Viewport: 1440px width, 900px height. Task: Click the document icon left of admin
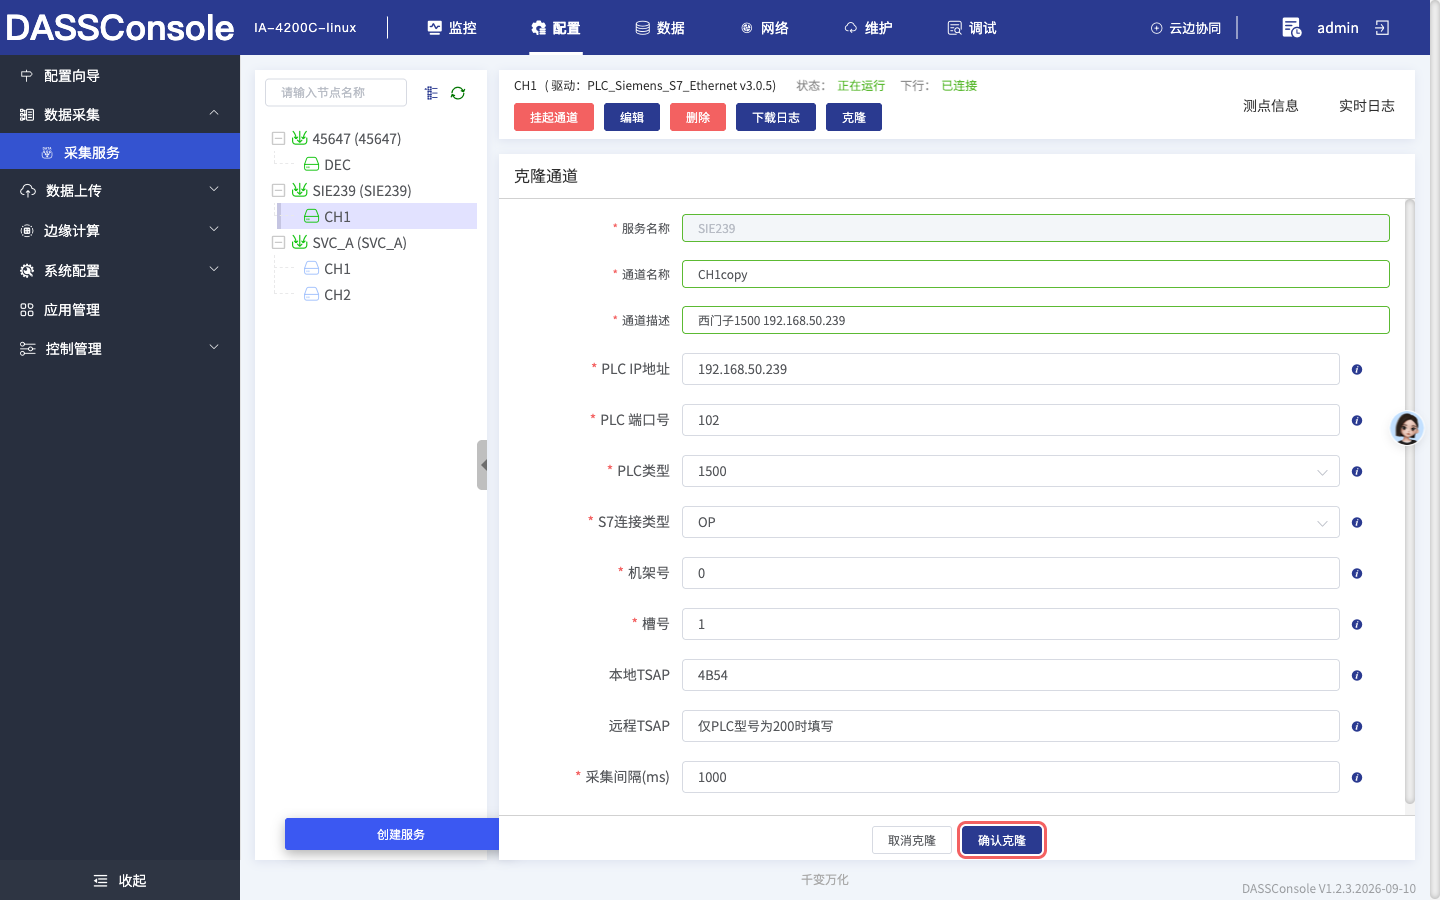click(1291, 28)
